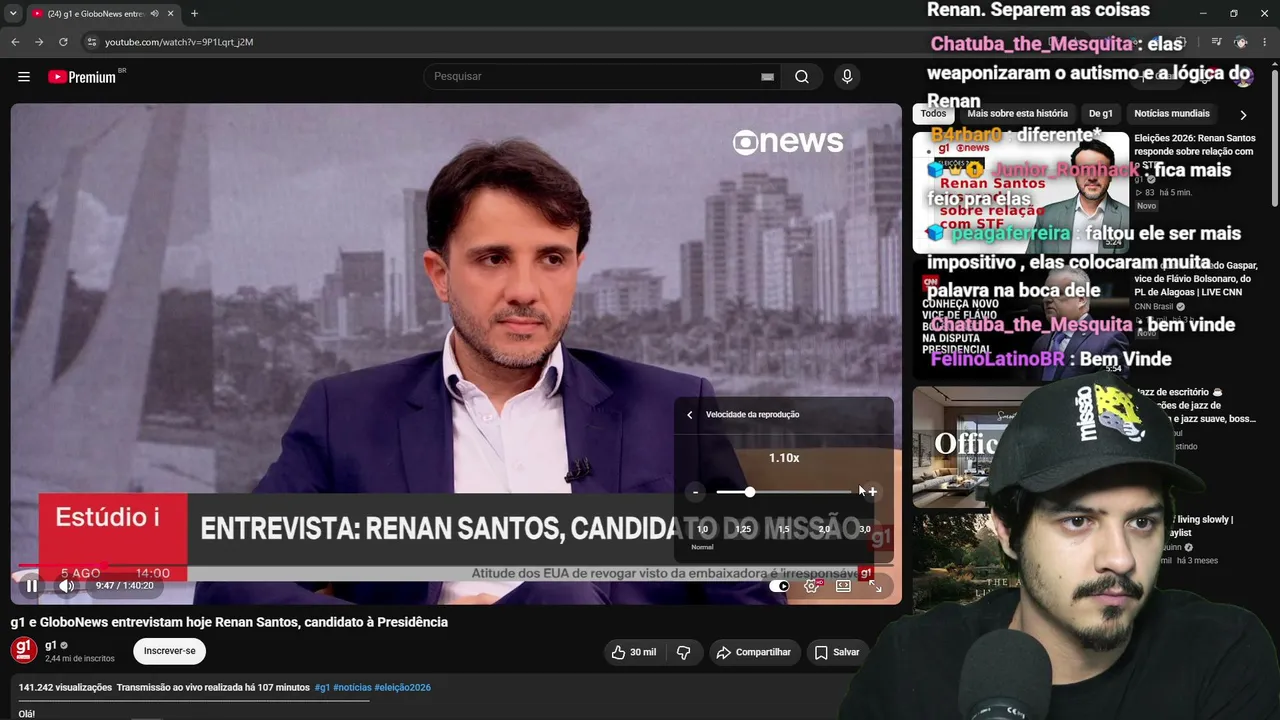Switch to theater mode
Viewport: 1280px width, 720px height.
click(843, 586)
